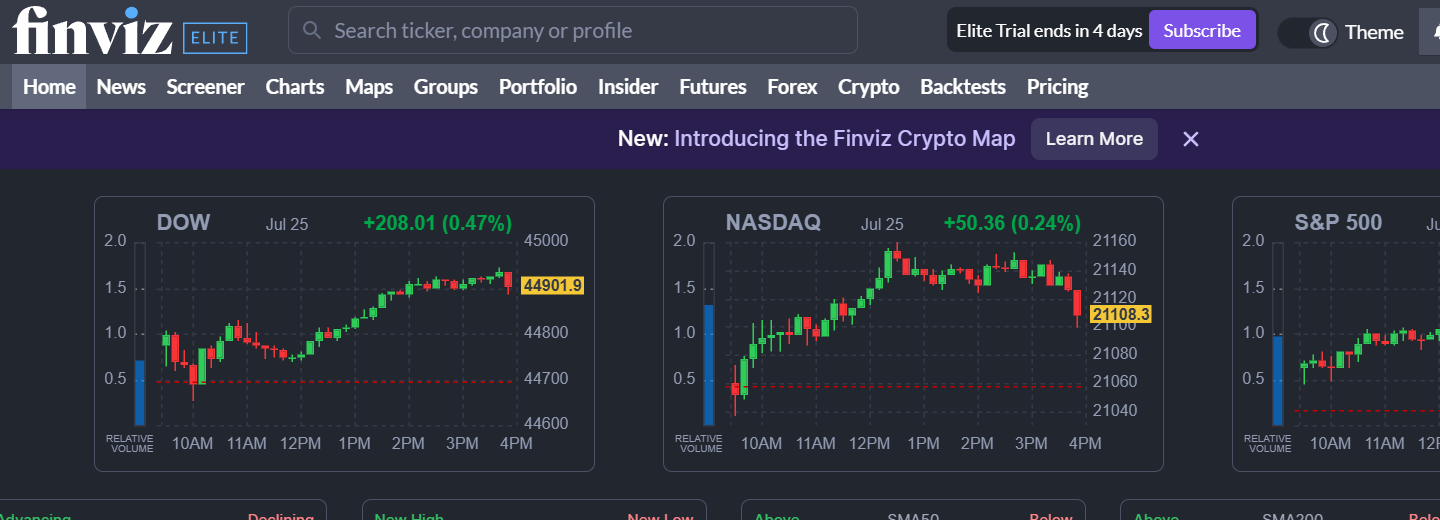Click the NASDAQ chart title
Screen dimensions: 1440x520
click(773, 223)
